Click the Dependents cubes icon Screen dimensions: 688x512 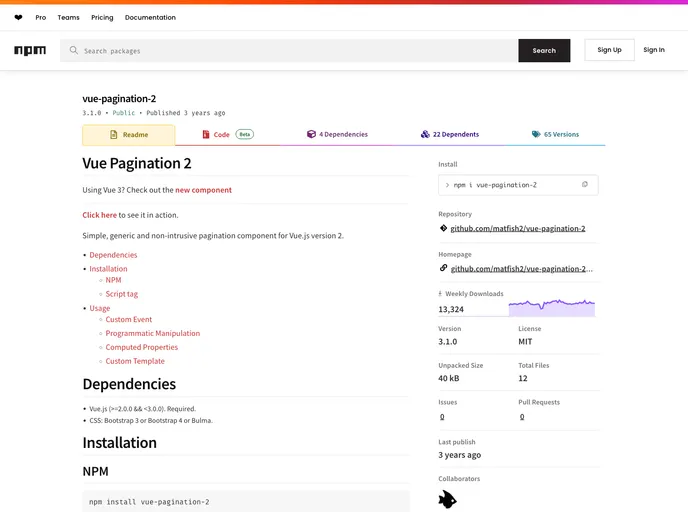pyautogui.click(x=425, y=134)
